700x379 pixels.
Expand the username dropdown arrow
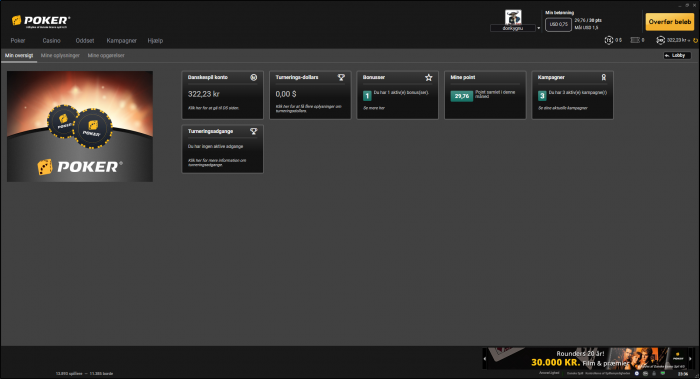click(538, 28)
